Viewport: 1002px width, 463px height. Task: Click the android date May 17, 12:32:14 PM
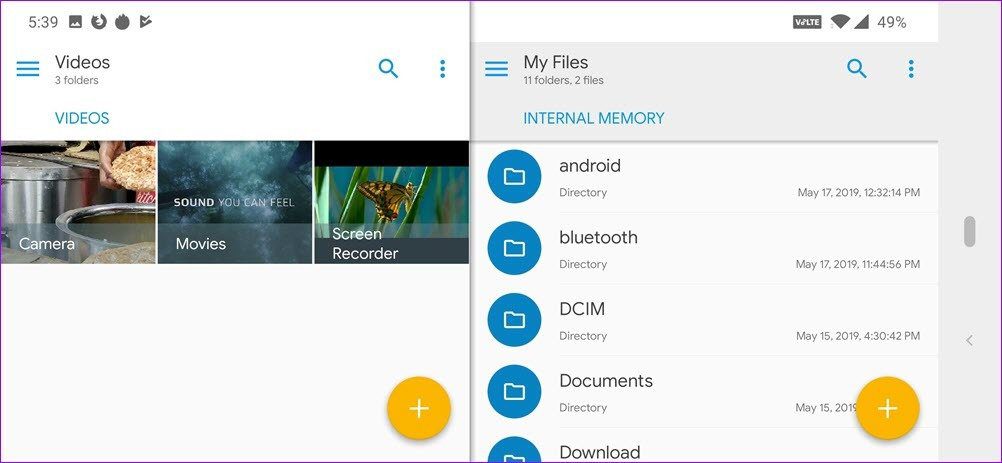coord(859,192)
